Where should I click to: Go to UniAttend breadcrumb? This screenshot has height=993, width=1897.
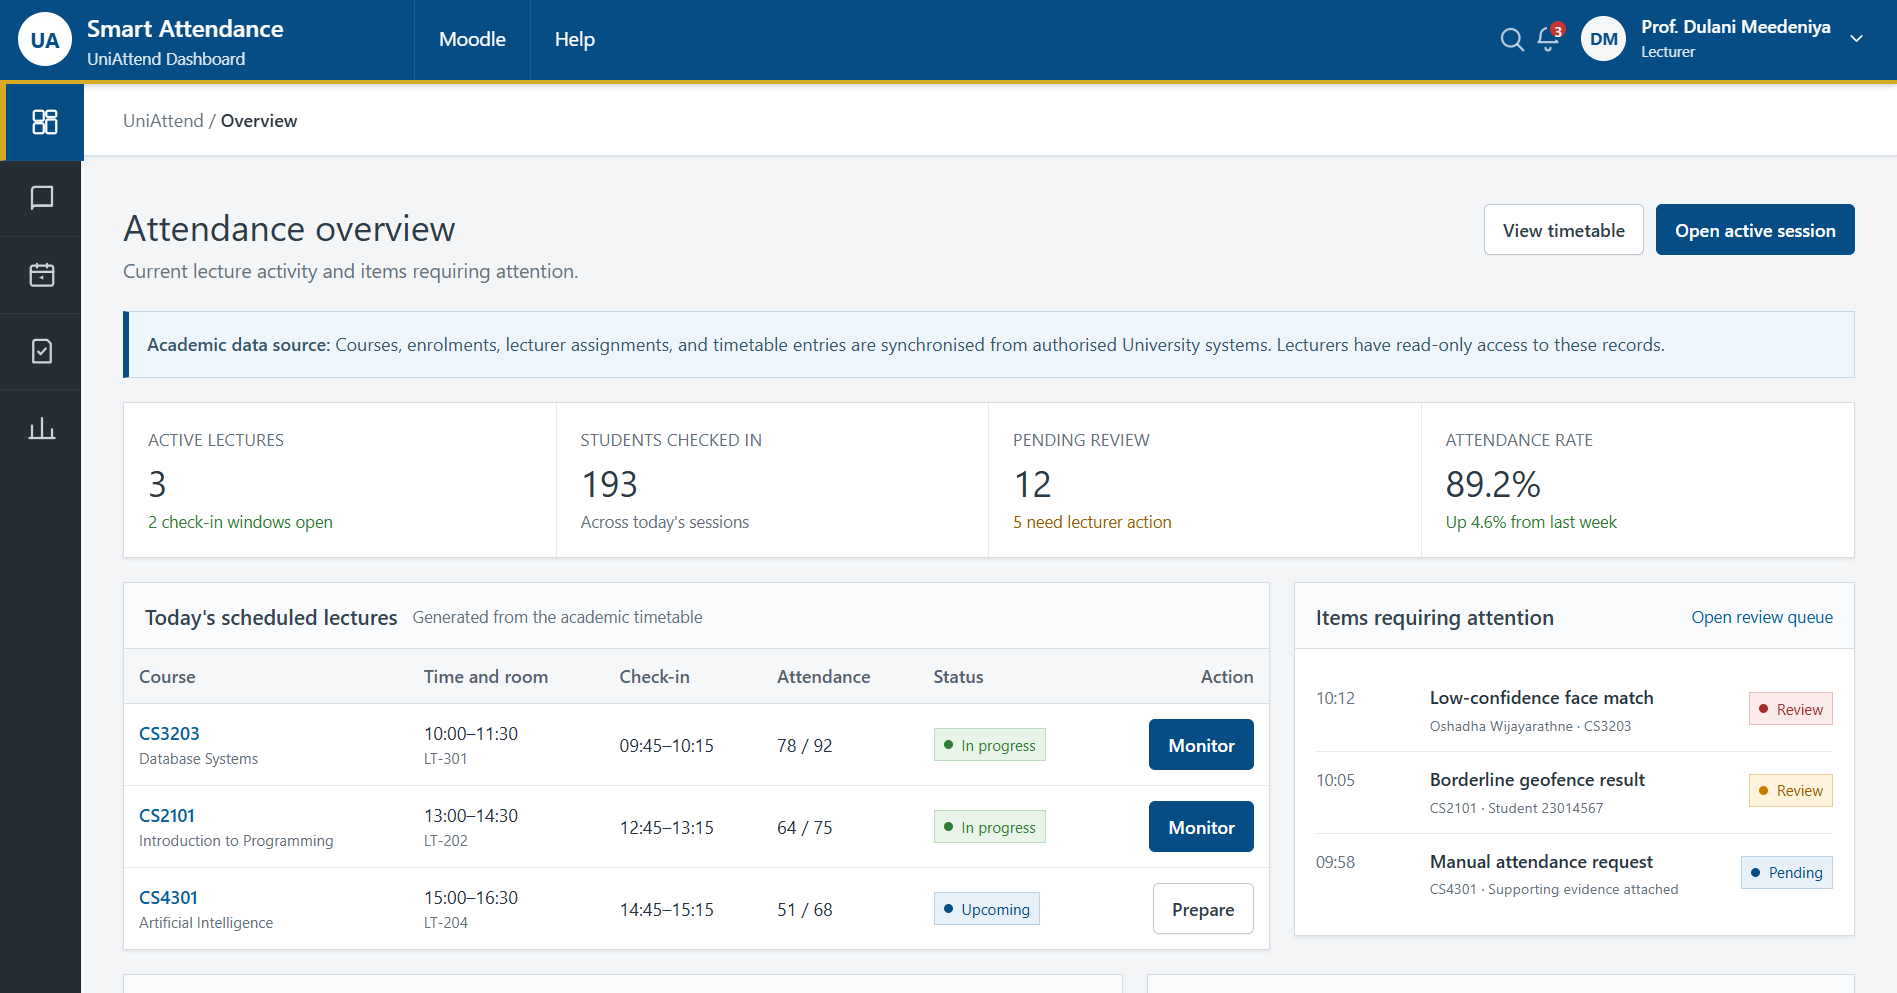coord(163,121)
